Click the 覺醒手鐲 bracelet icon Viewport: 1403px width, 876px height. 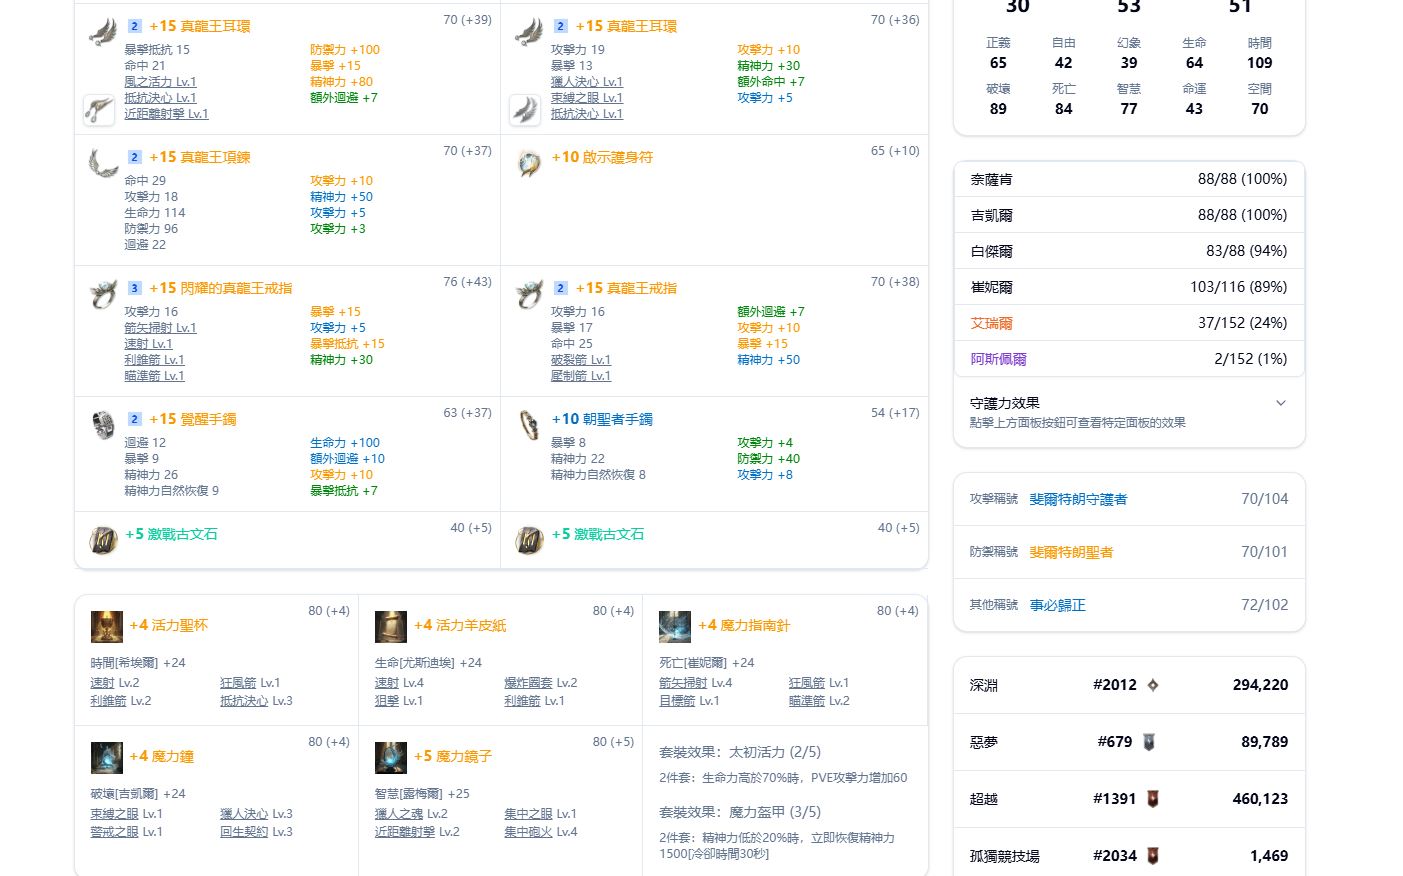[103, 425]
